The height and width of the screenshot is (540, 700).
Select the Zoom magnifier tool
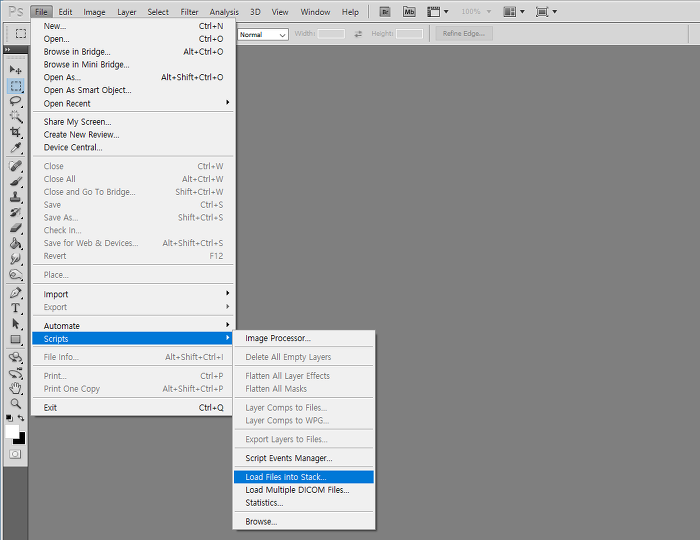(16, 402)
